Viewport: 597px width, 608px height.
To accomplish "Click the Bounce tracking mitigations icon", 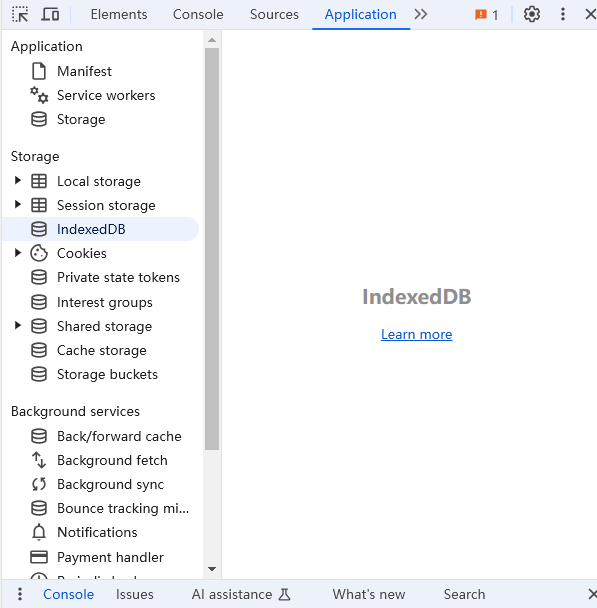I will coord(39,508).
